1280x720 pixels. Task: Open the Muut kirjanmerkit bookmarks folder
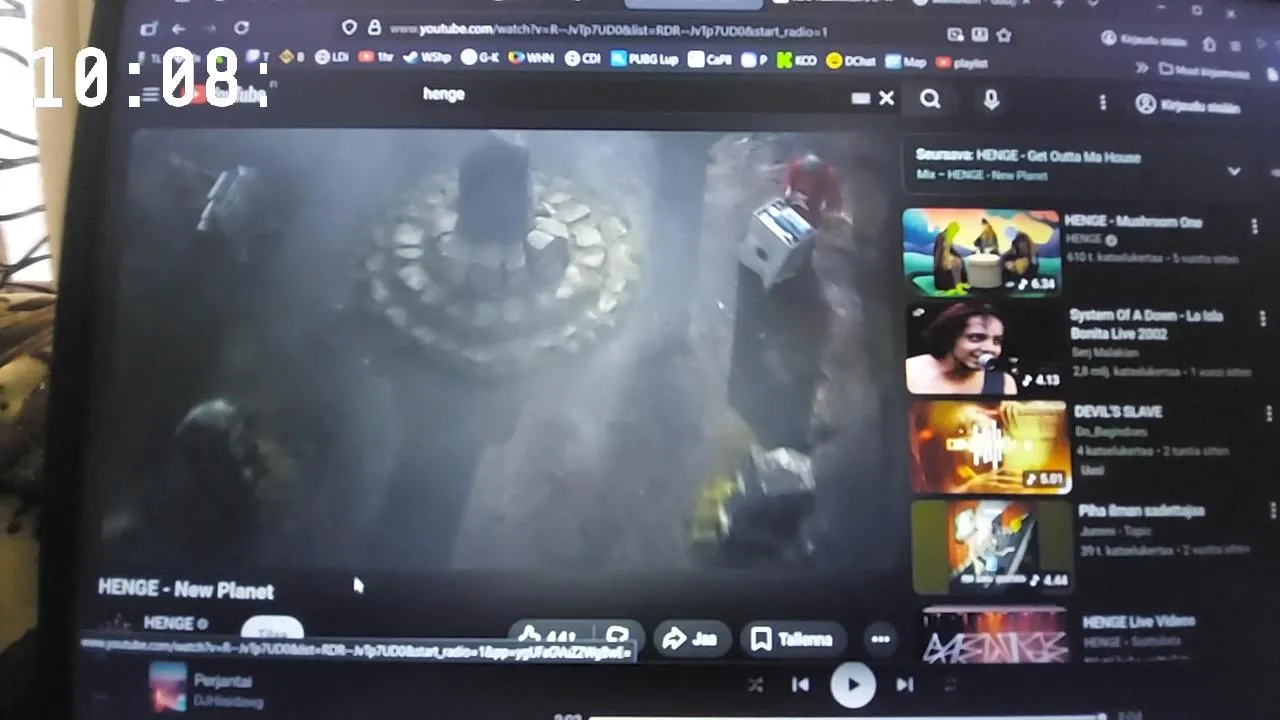(1204, 71)
